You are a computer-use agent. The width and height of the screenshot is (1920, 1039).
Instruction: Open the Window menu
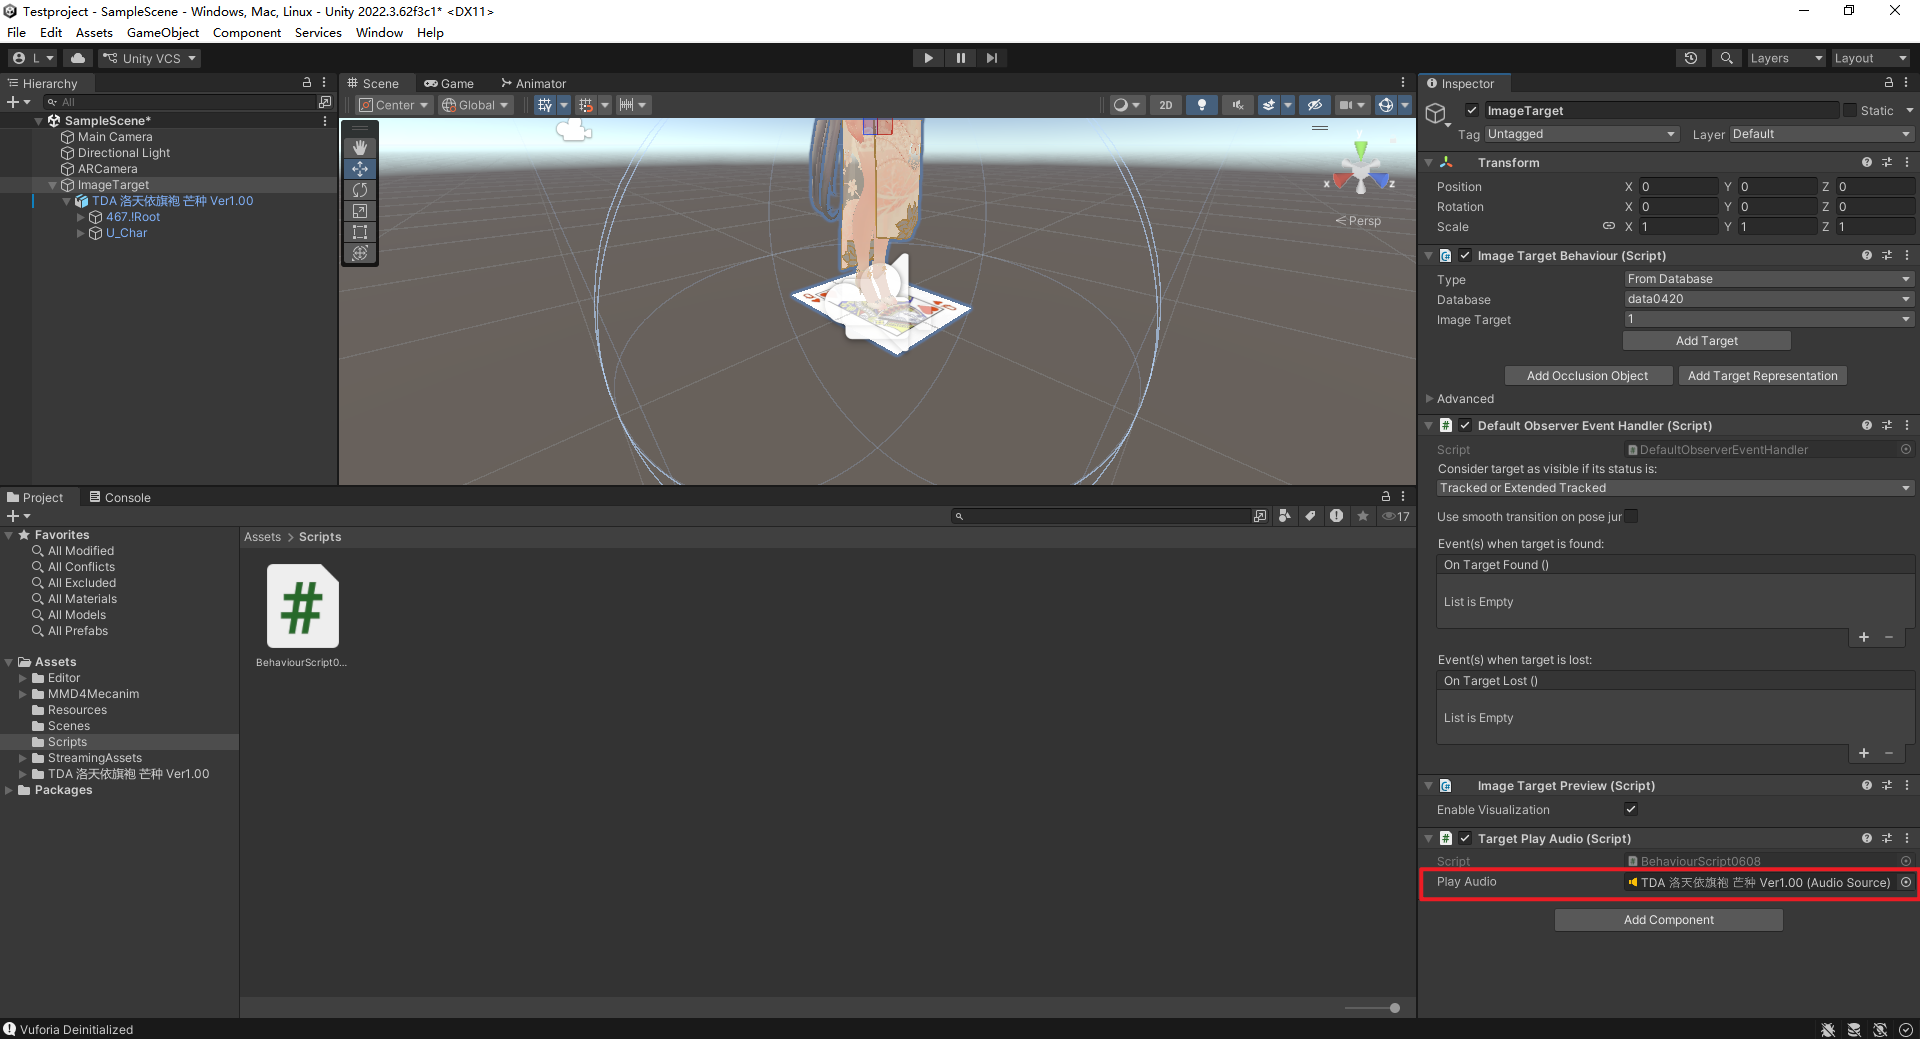coord(379,33)
